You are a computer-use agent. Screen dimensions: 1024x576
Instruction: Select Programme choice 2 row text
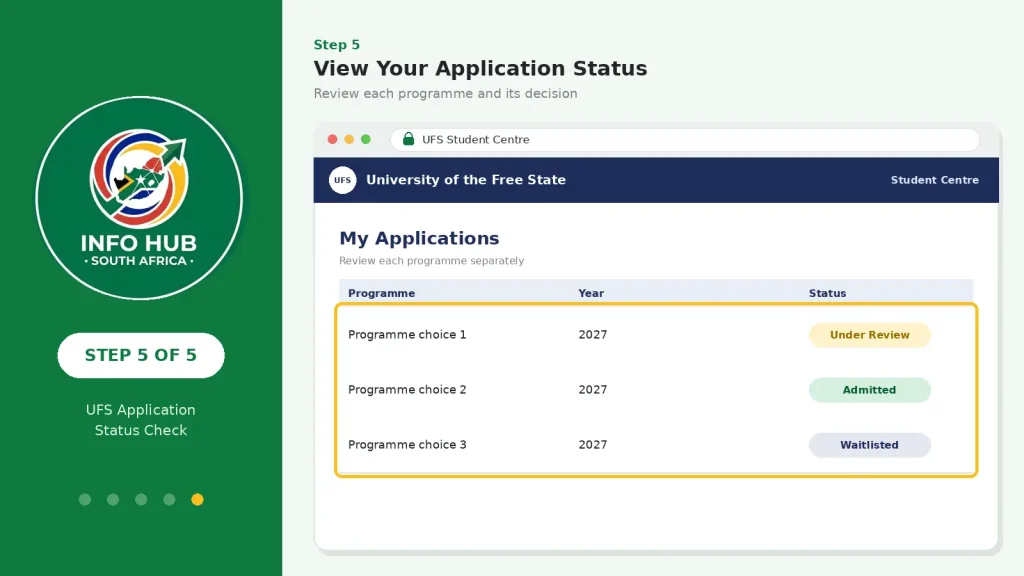[407, 389]
